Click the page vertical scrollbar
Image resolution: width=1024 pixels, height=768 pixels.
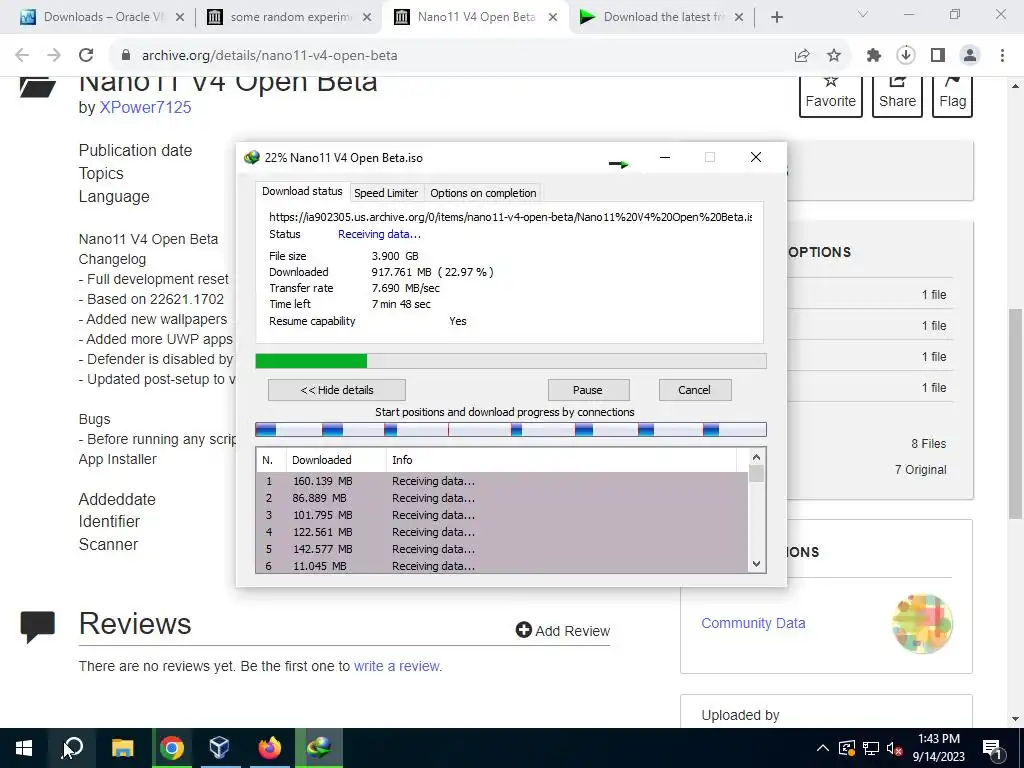coord(1016,413)
